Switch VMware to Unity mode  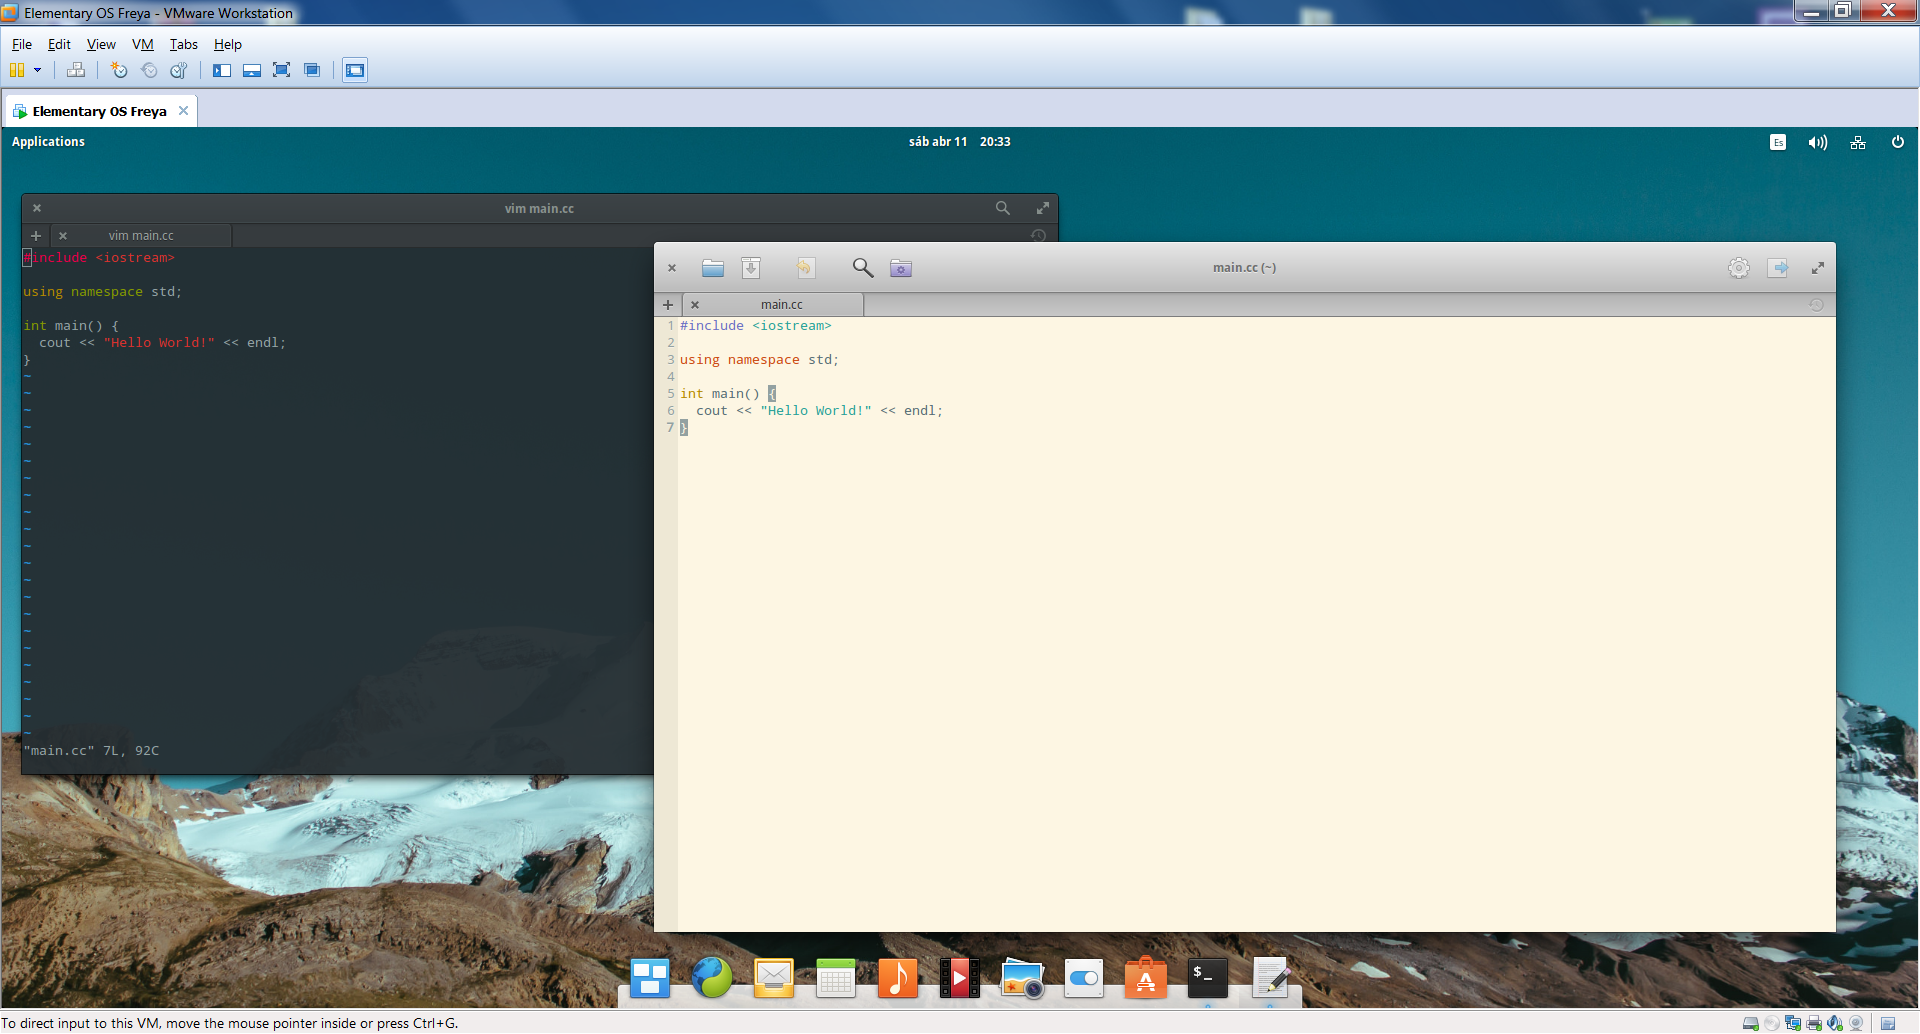click(x=312, y=70)
